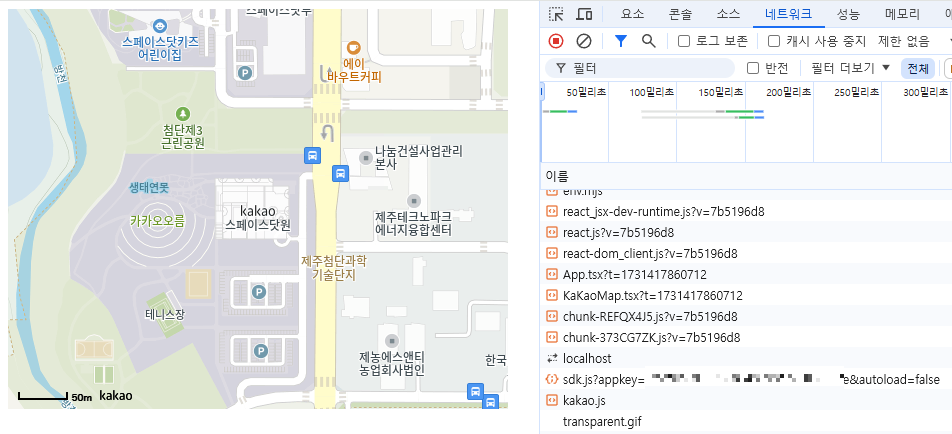This screenshot has height=434, width=952.
Task: Select the 전체 request type filter
Action: click(x=917, y=69)
